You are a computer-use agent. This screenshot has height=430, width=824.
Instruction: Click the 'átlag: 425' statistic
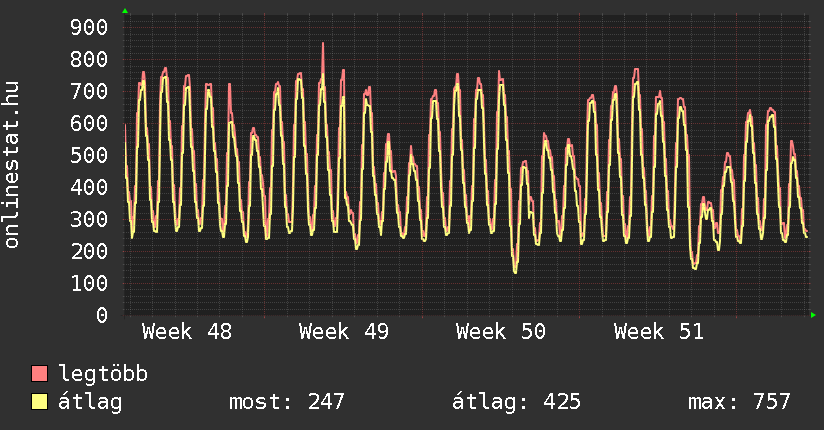[x=516, y=402]
